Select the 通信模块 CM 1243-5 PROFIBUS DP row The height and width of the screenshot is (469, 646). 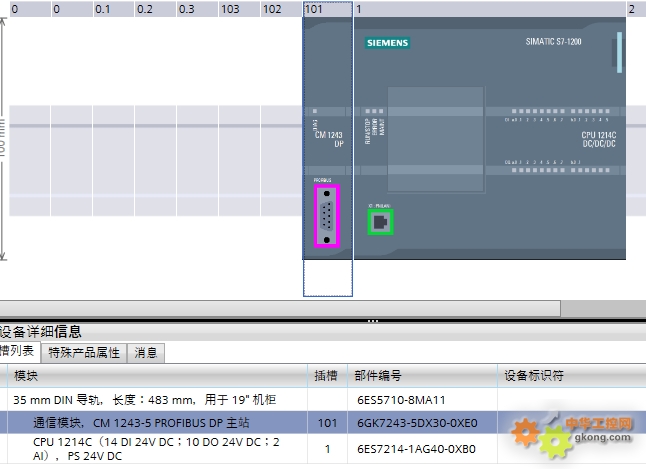pos(323,423)
